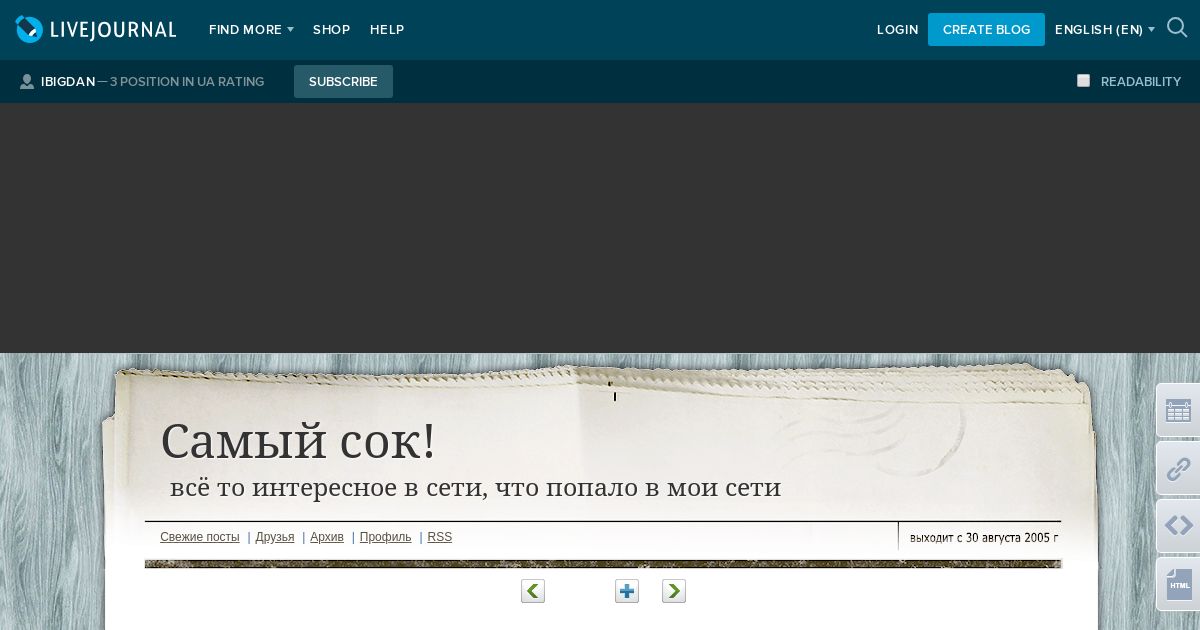Screen dimensions: 1200x630
Task: Open the Help menu item
Action: pos(387,30)
